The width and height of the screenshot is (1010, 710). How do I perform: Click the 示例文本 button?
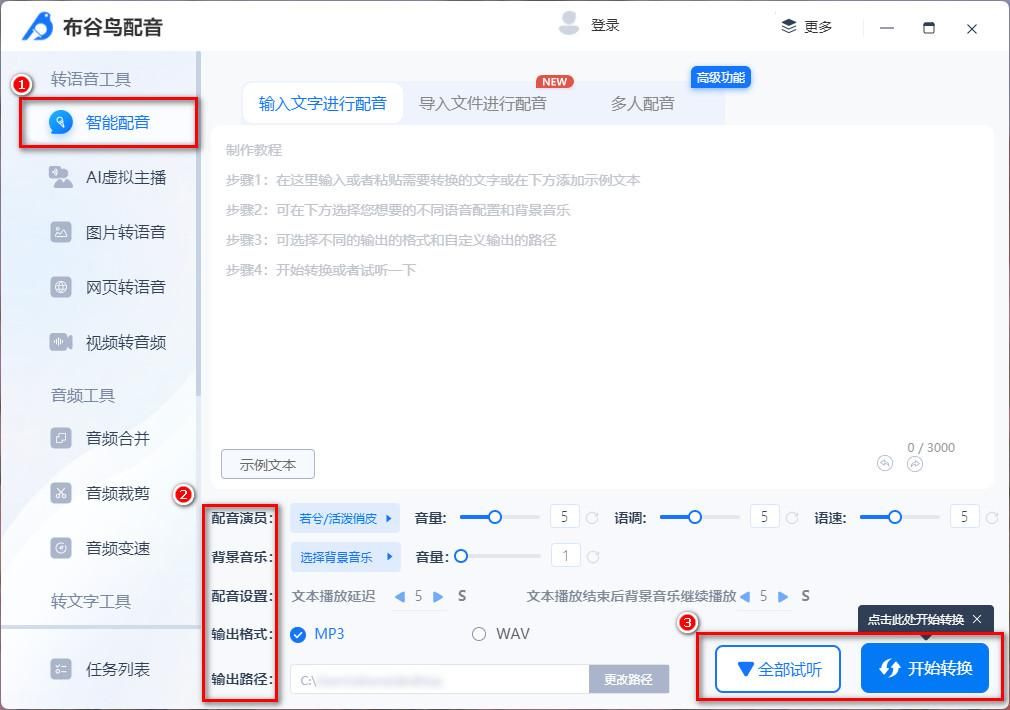pos(268,464)
